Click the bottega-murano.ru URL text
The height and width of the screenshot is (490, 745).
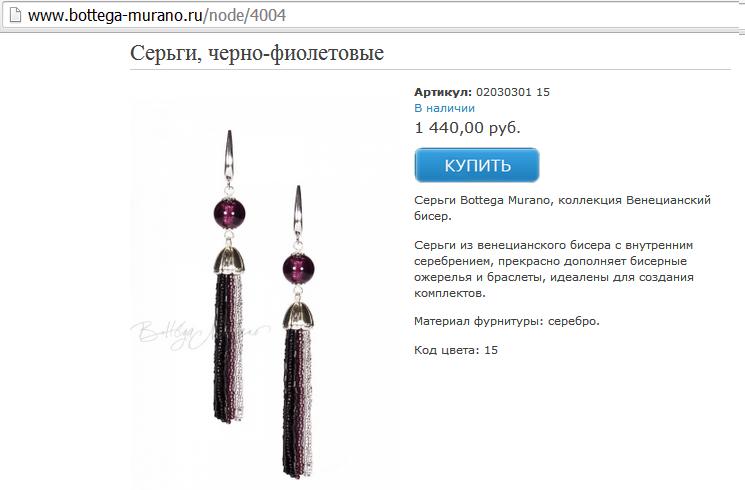coord(115,16)
